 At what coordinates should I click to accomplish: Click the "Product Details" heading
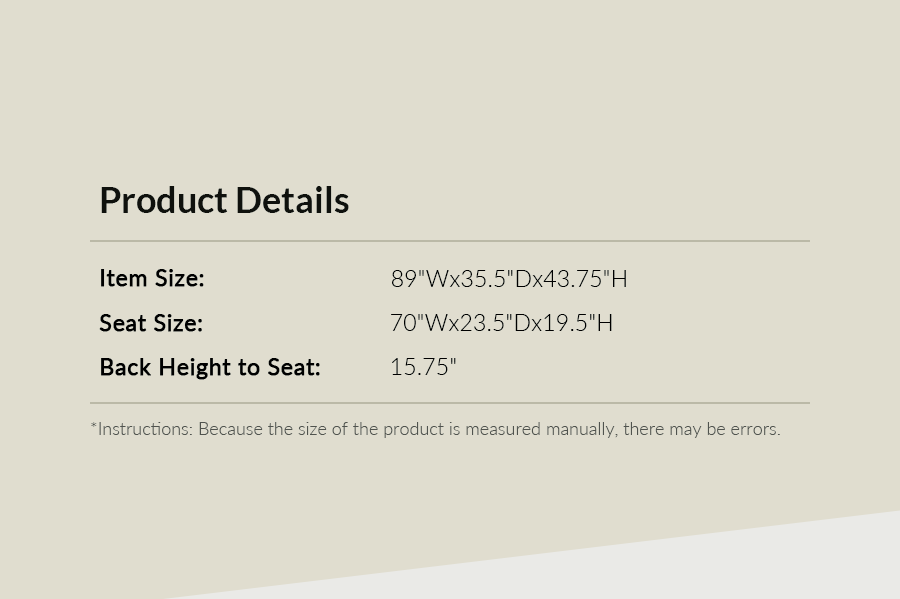[x=224, y=200]
